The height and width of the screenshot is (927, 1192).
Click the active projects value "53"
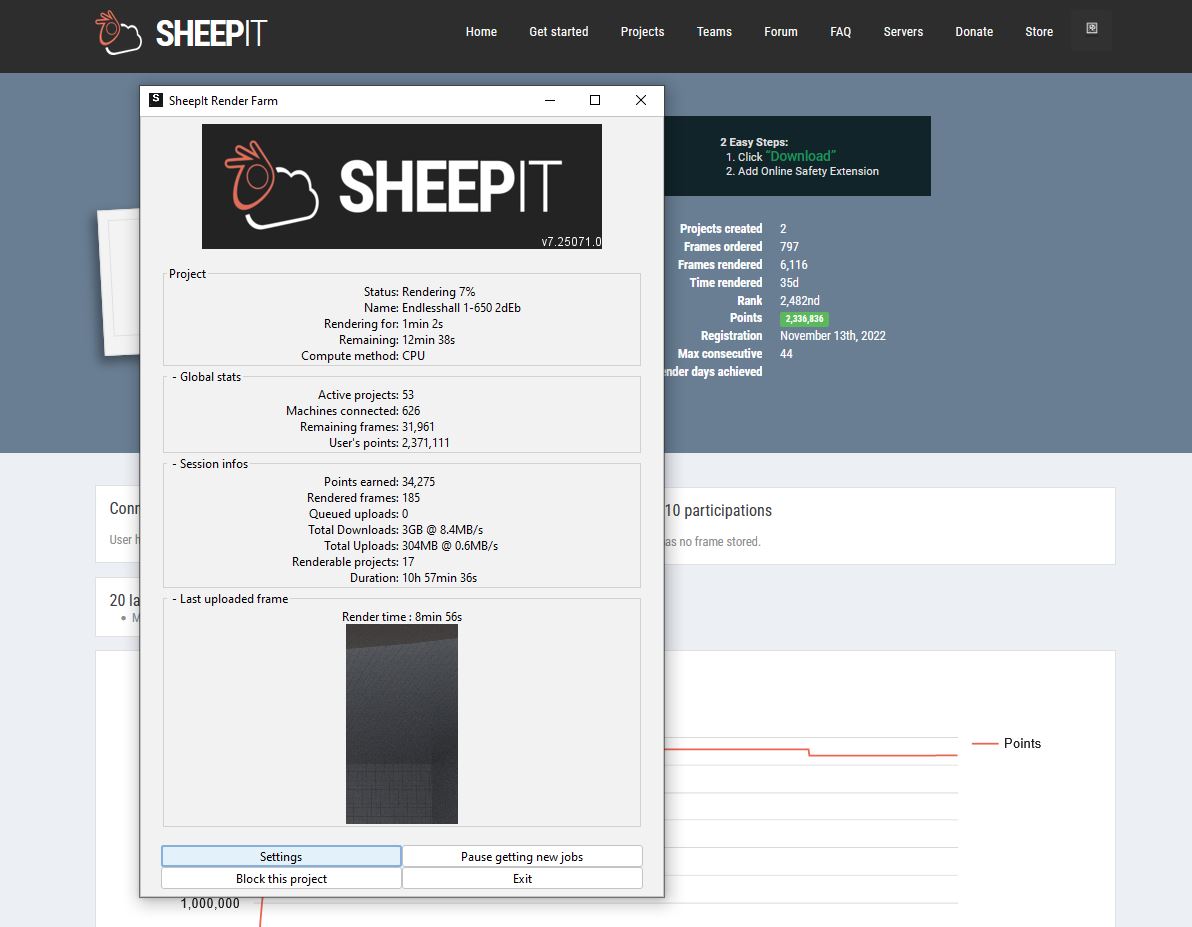[x=408, y=395]
